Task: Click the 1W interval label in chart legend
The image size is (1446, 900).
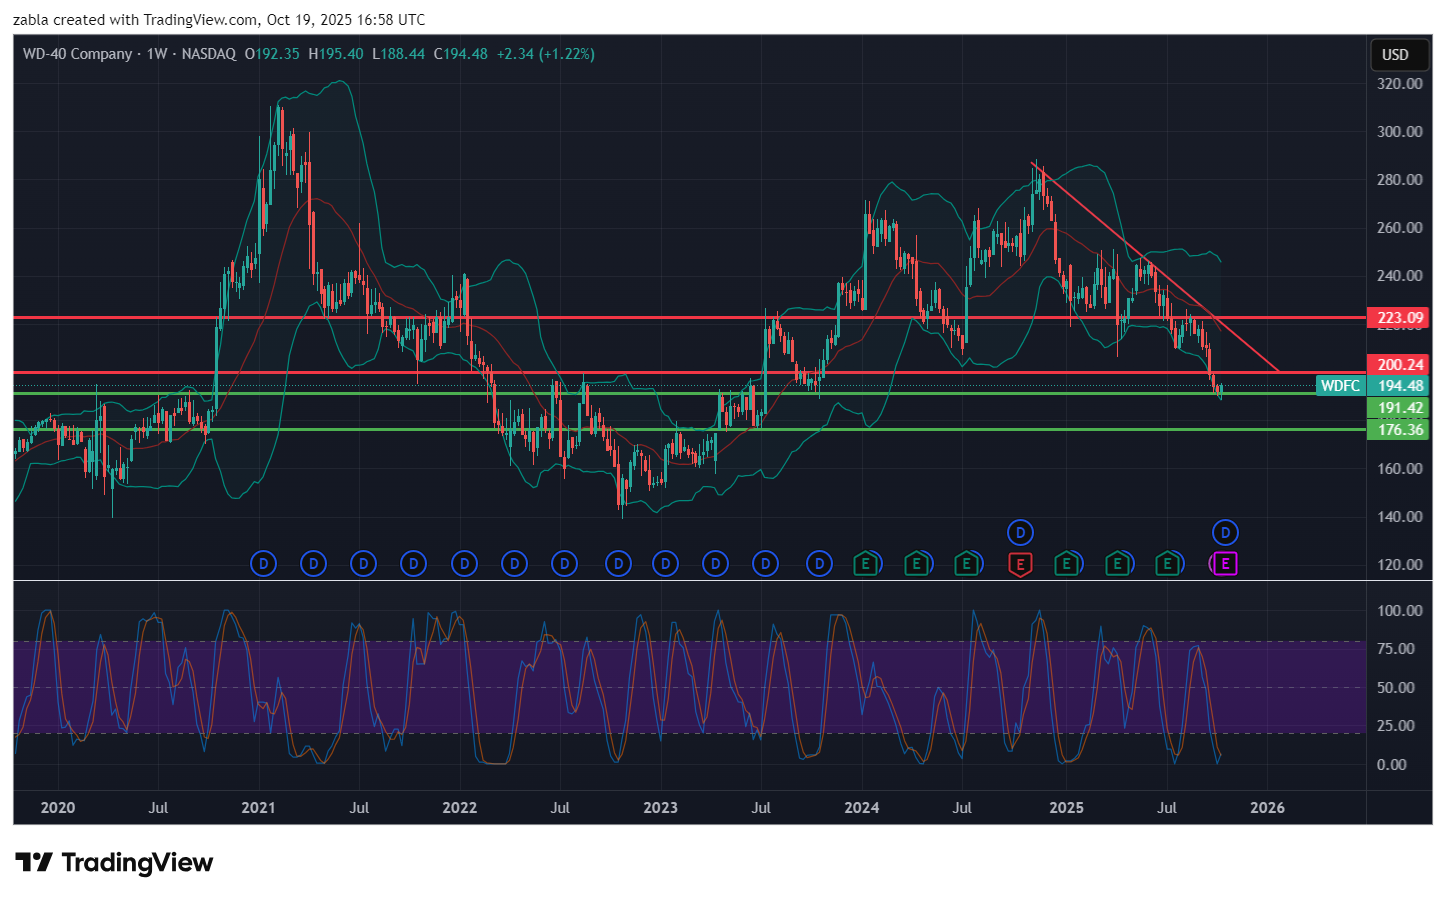Action: 157,54
